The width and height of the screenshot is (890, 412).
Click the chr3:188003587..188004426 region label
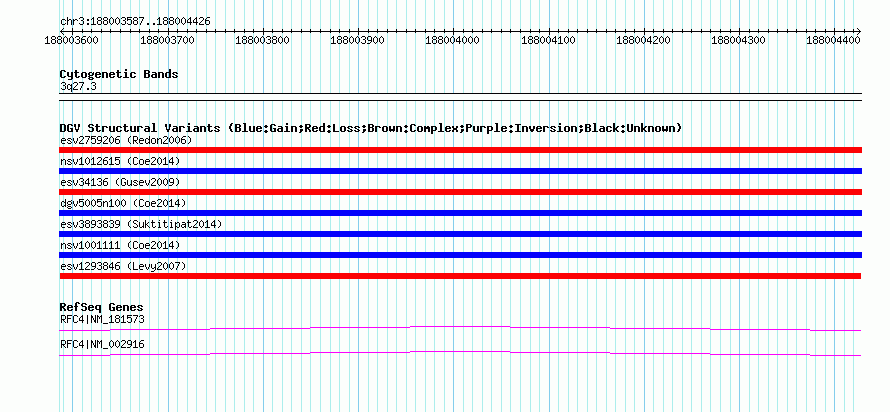135,22
